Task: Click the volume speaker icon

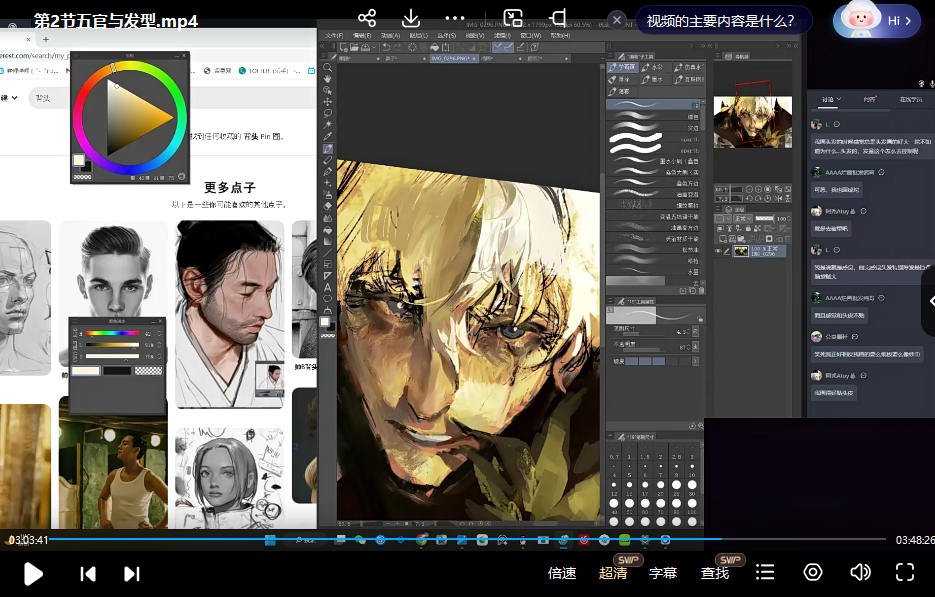Action: tap(860, 573)
